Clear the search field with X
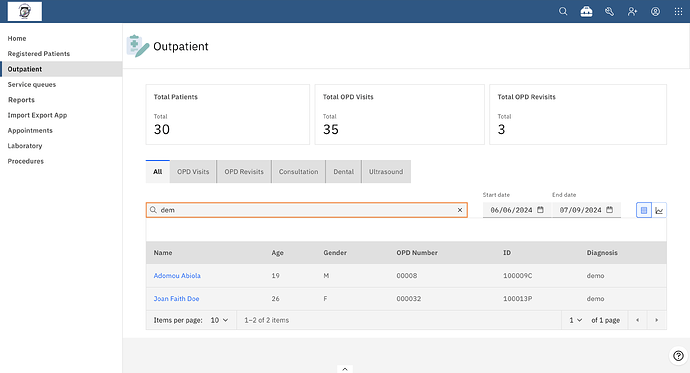Screen dimensions: 690x373 pyautogui.click(x=460, y=210)
